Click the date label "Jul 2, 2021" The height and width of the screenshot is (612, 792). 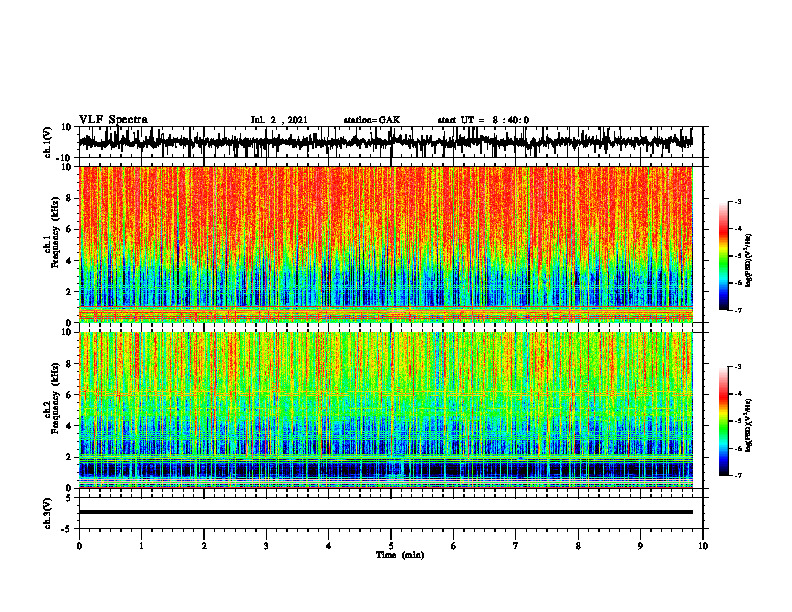(279, 120)
